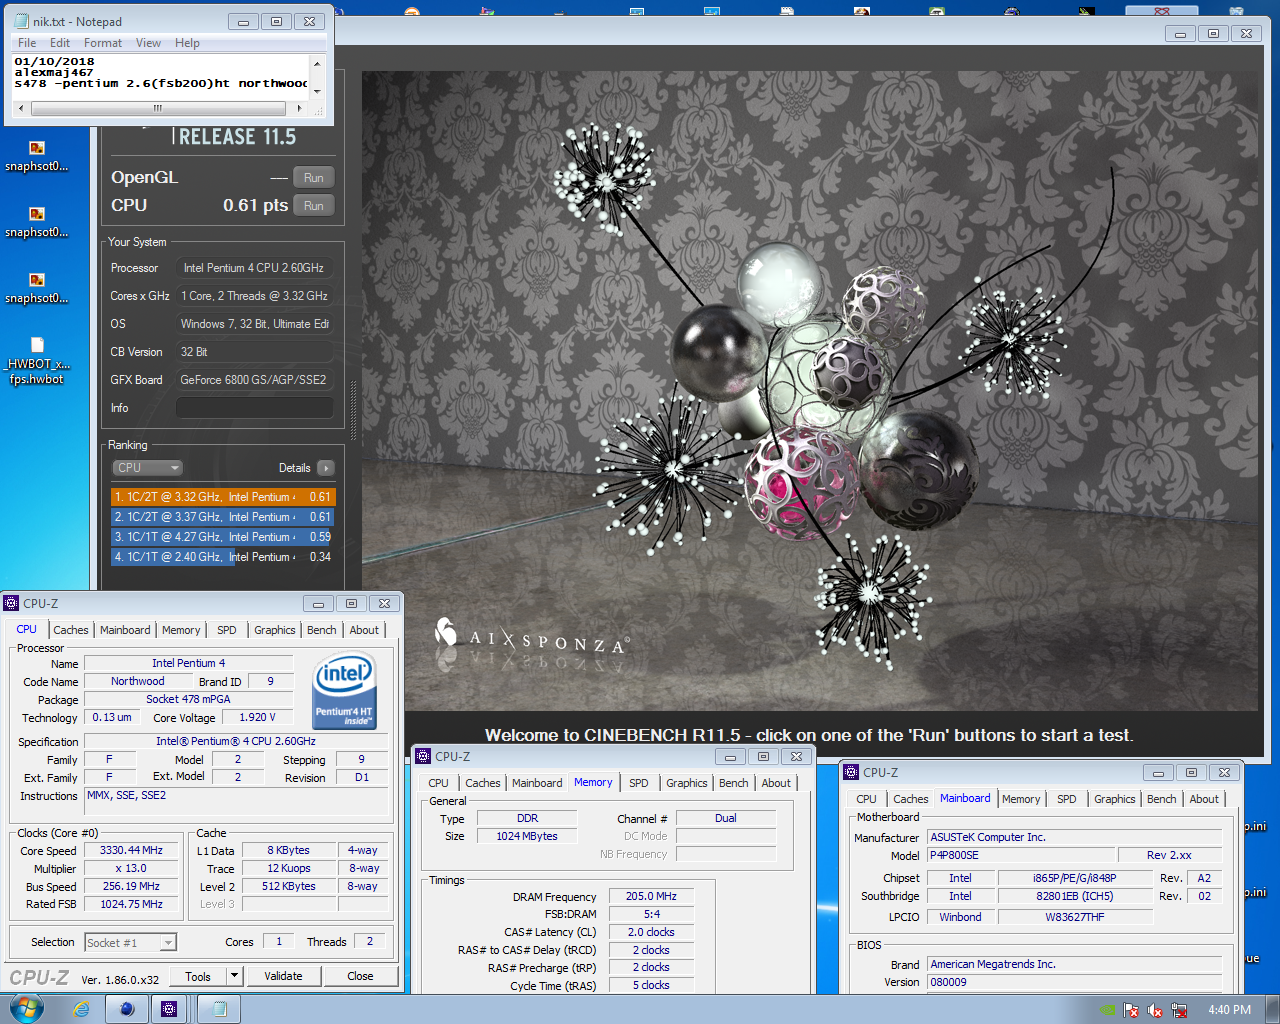Open the Windows Start orb

[26, 1009]
